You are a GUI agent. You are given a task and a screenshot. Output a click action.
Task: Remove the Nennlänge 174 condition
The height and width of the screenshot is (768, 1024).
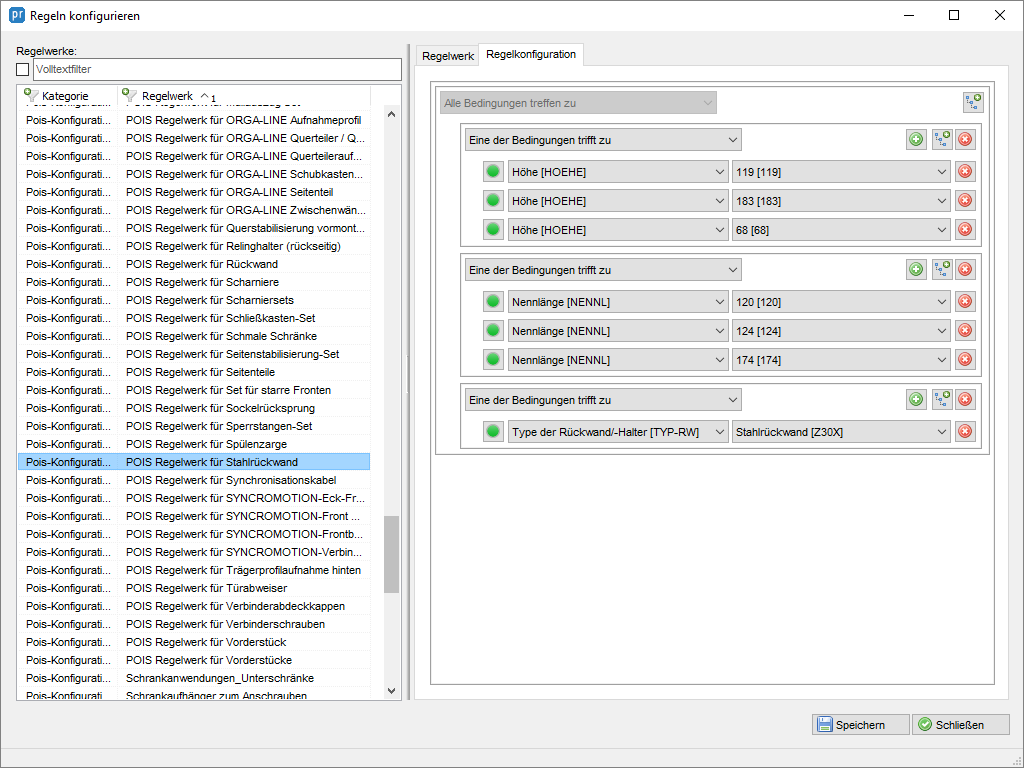click(x=965, y=359)
